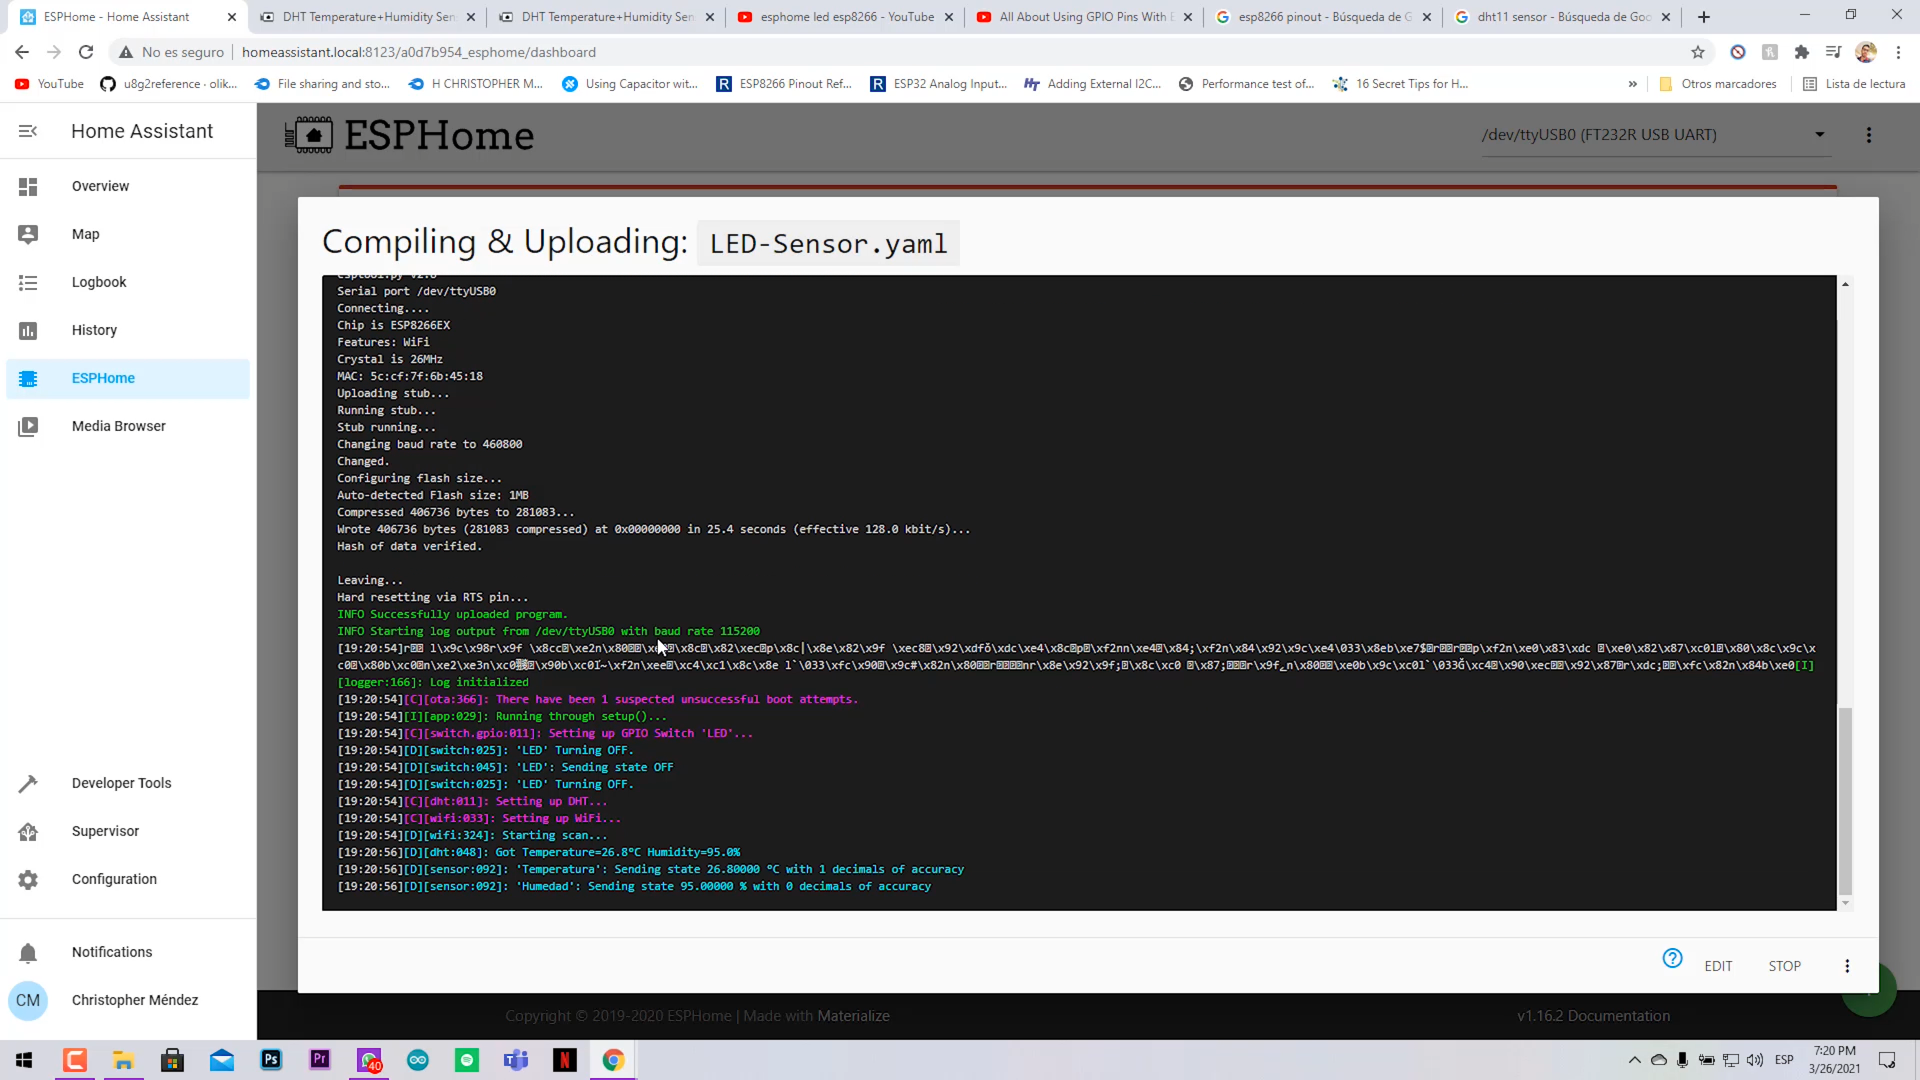Screen dimensions: 1920x1080
Task: Open the ESPHome sidebar item
Action: [103, 378]
